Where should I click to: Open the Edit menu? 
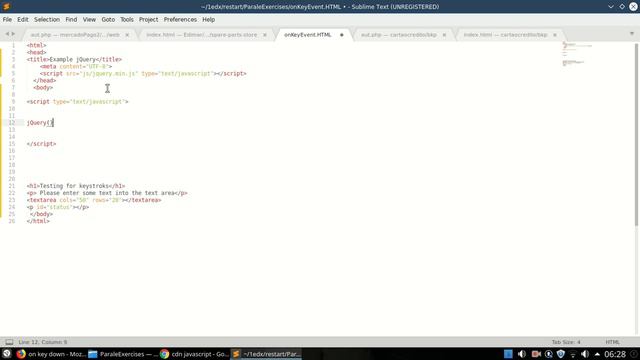coord(23,20)
